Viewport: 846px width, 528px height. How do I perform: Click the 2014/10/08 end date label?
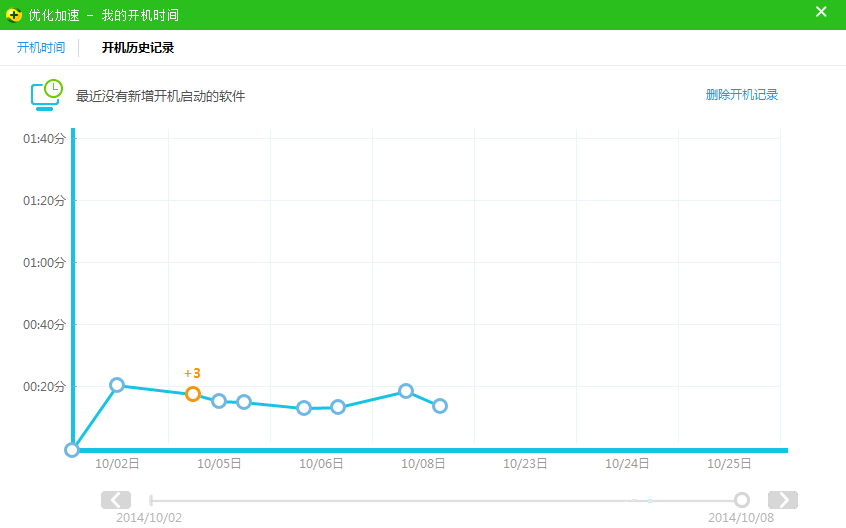click(740, 518)
